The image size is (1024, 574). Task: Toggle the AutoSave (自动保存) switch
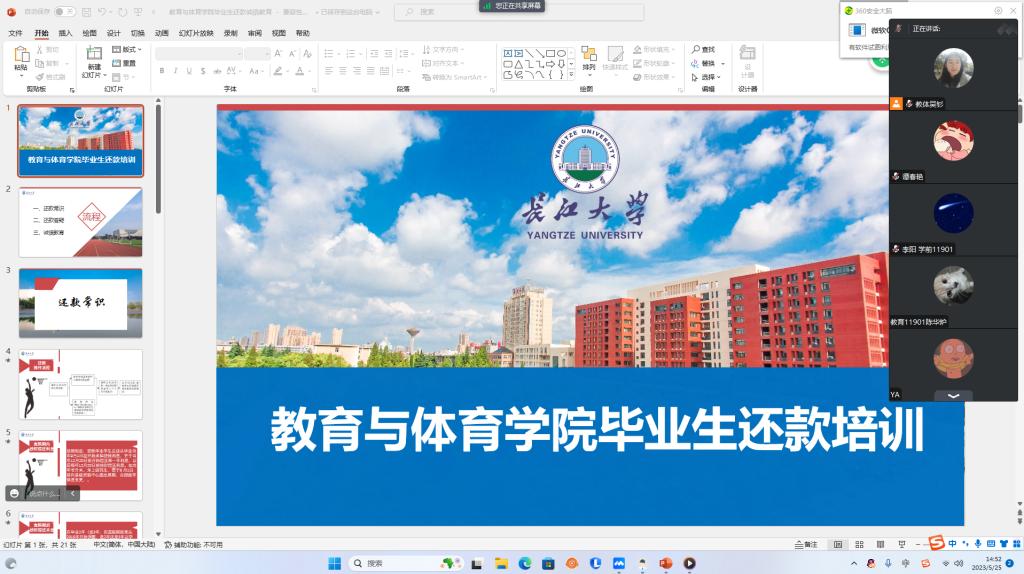point(63,11)
